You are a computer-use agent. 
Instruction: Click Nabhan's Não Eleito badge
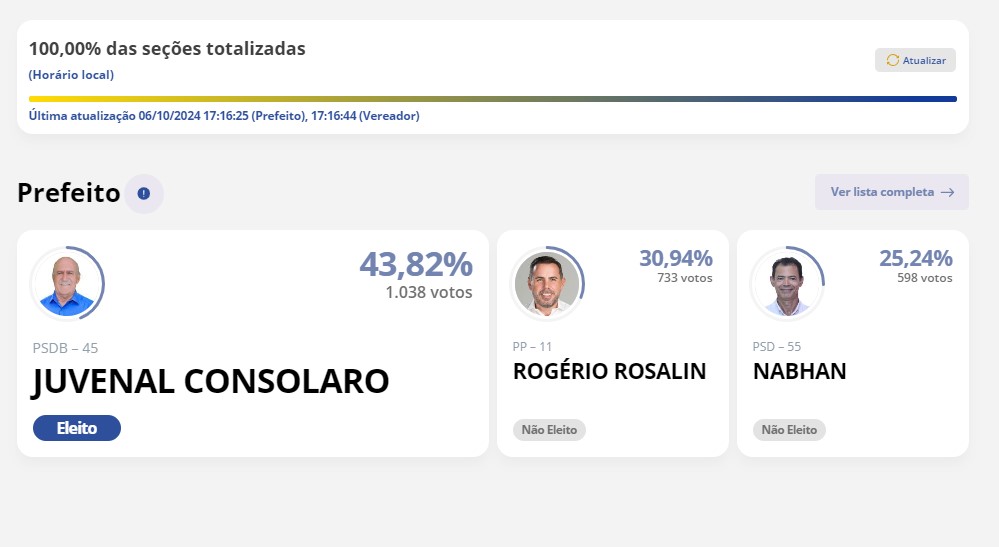(789, 430)
